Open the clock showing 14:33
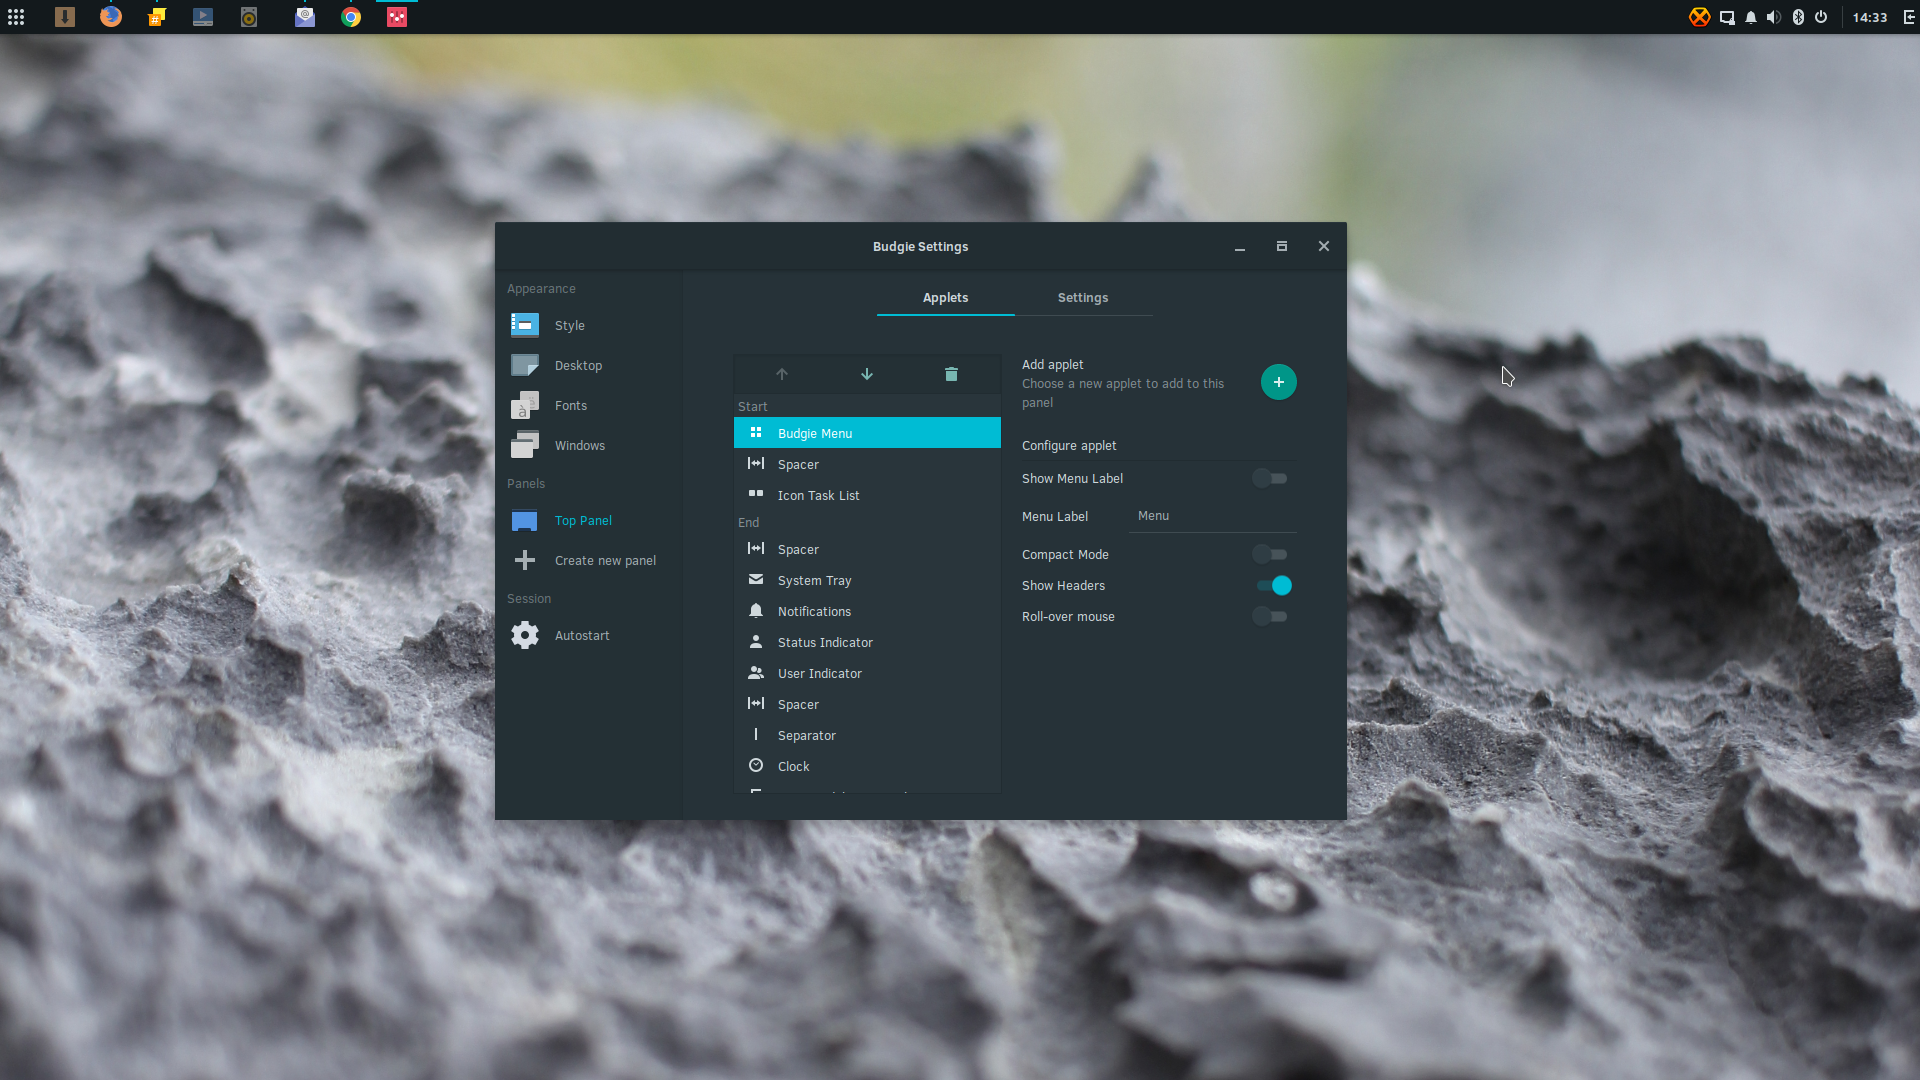1920x1080 pixels. (1870, 17)
